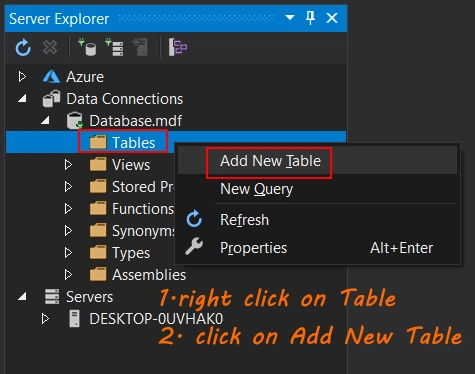Click the Azure logo icon
This screenshot has width=475, height=374.
click(51, 76)
